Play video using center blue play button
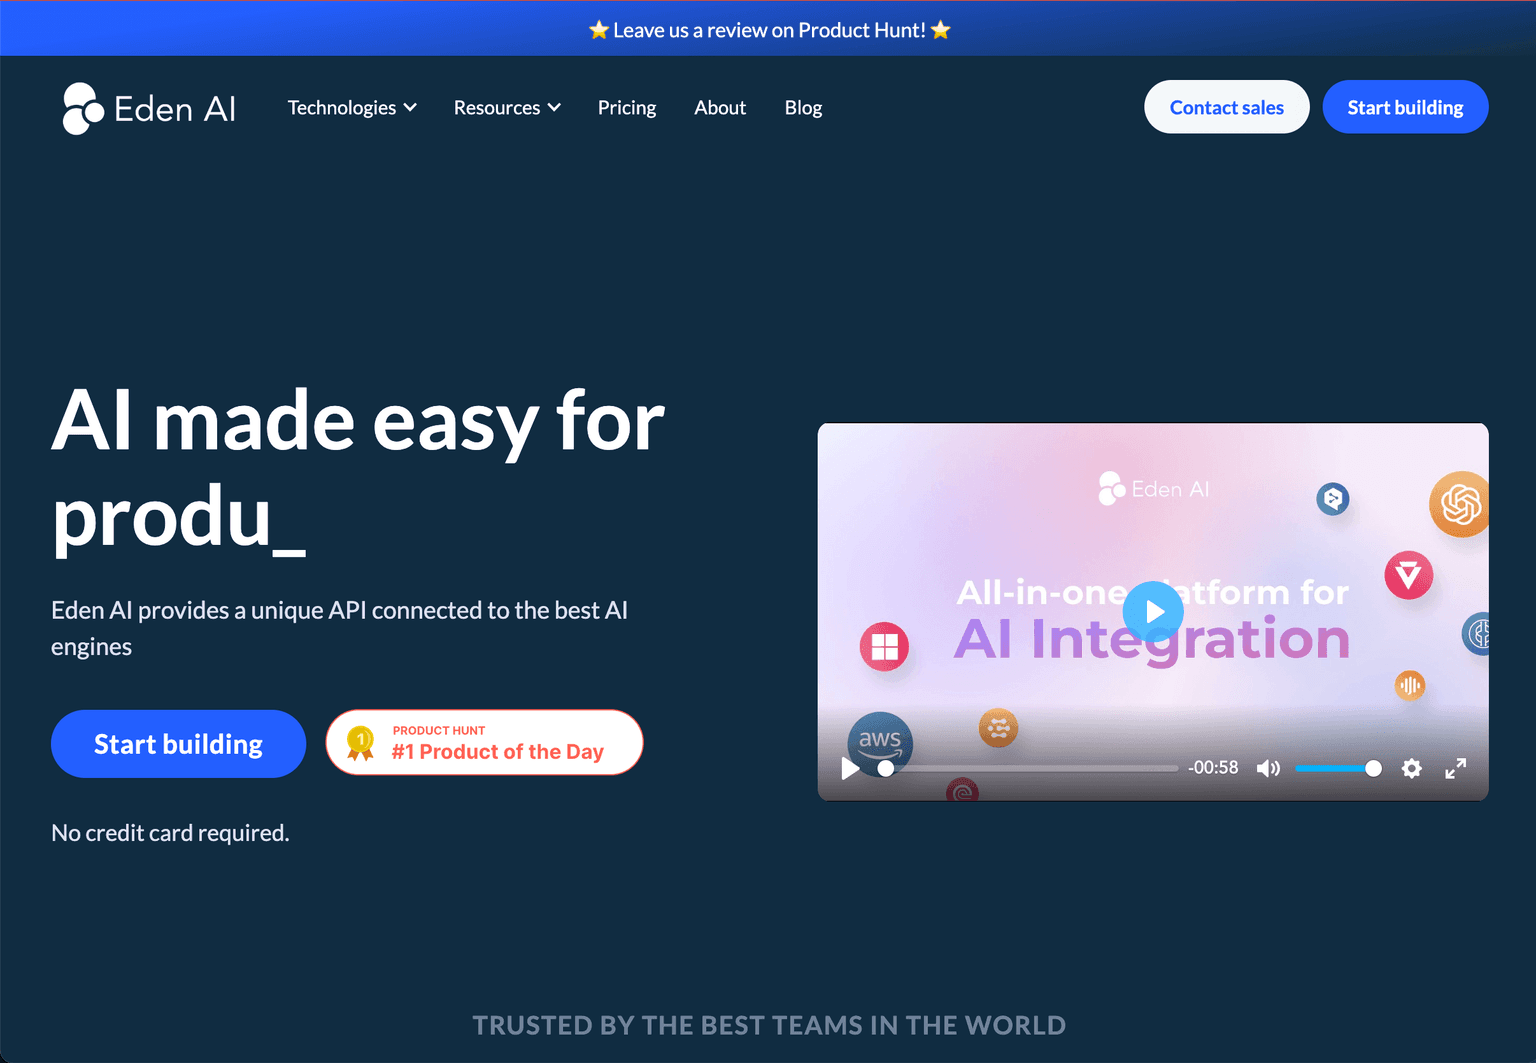The width and height of the screenshot is (1536, 1063). pyautogui.click(x=1153, y=611)
